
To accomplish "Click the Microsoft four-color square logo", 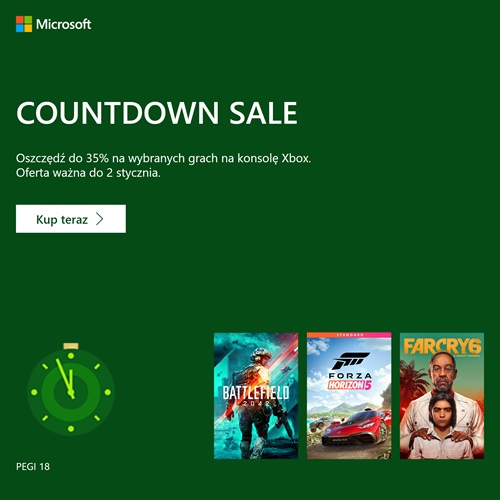I will click(24, 24).
